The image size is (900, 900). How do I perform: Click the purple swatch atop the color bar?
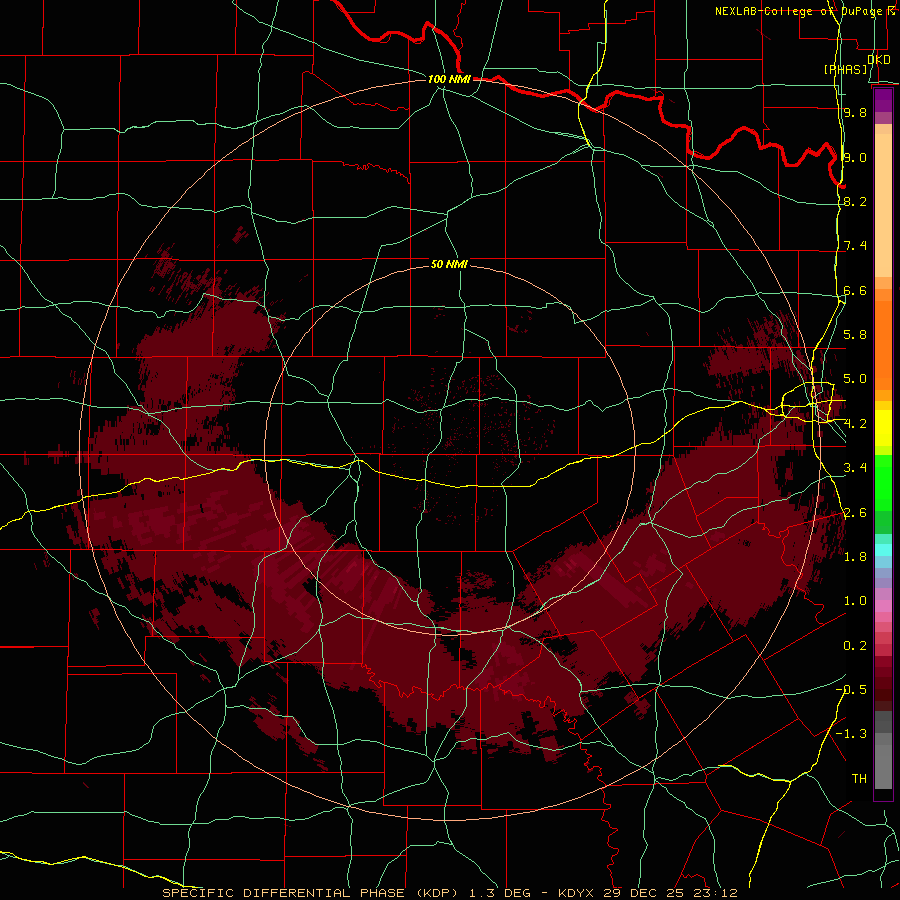point(883,100)
